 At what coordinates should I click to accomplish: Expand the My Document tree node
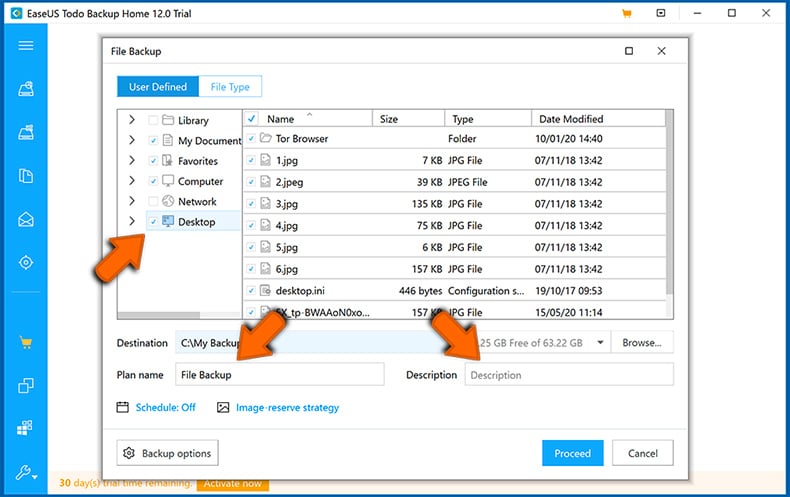[131, 140]
